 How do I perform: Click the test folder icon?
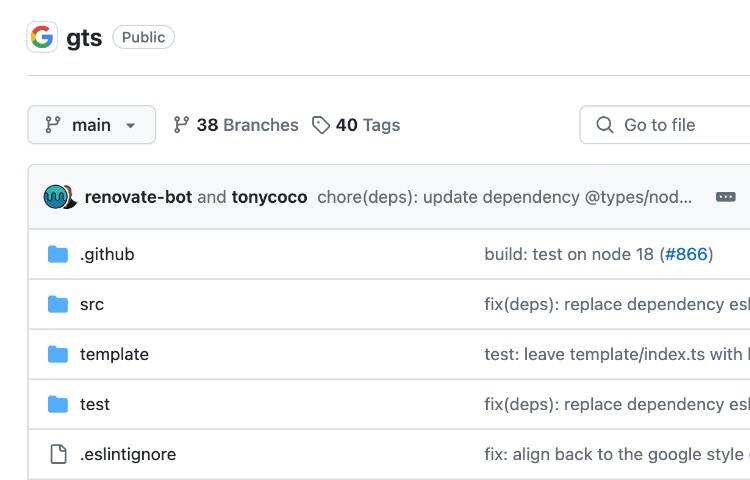click(x=58, y=404)
